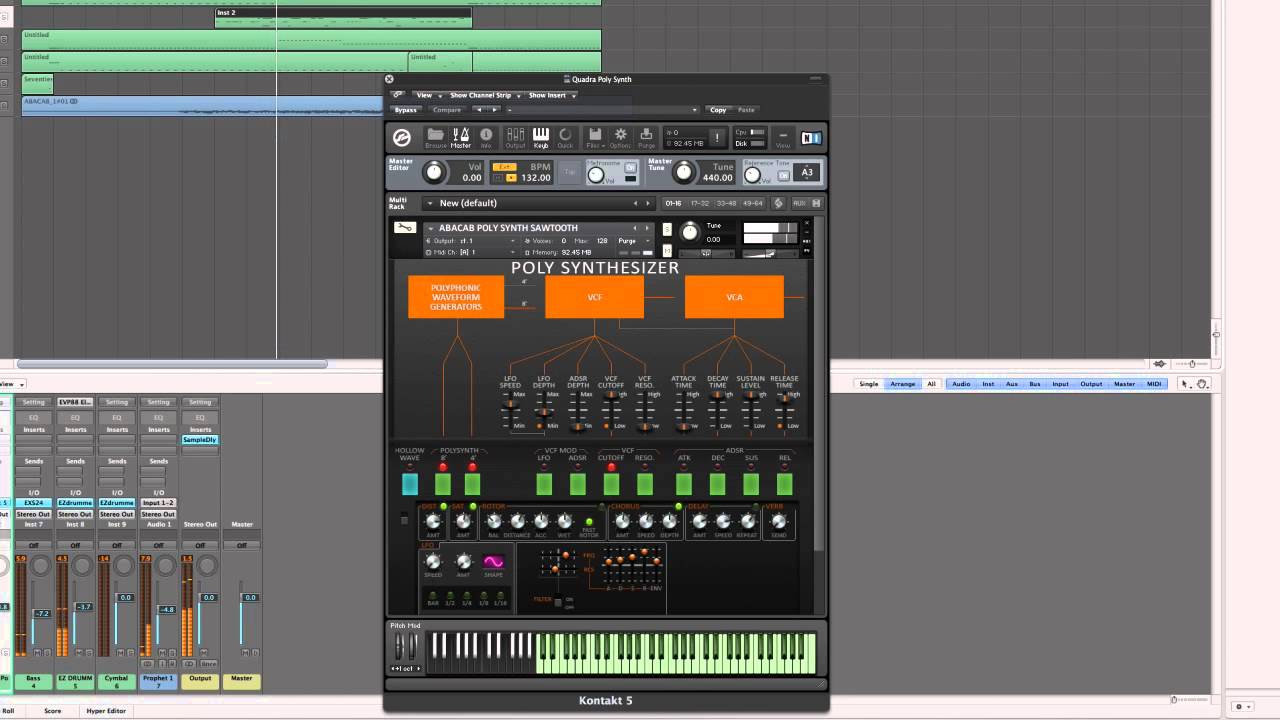Click the Info icon in Kontakt toolbar
The height and width of the screenshot is (720, 1280).
486,137
